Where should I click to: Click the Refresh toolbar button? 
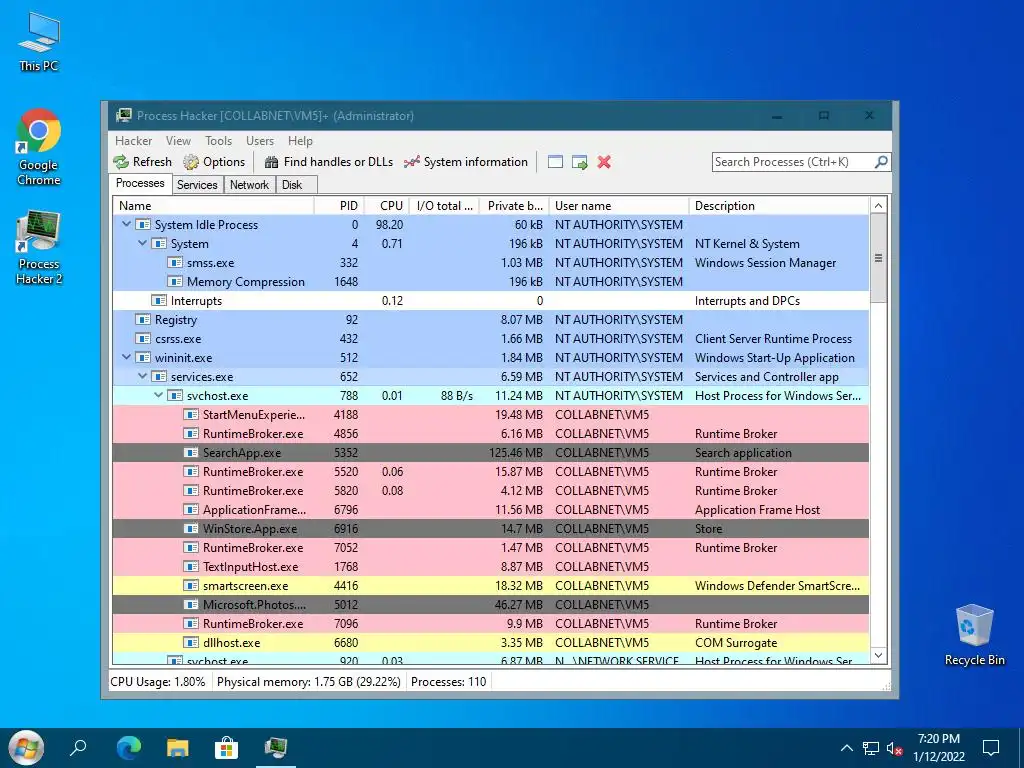(x=142, y=162)
